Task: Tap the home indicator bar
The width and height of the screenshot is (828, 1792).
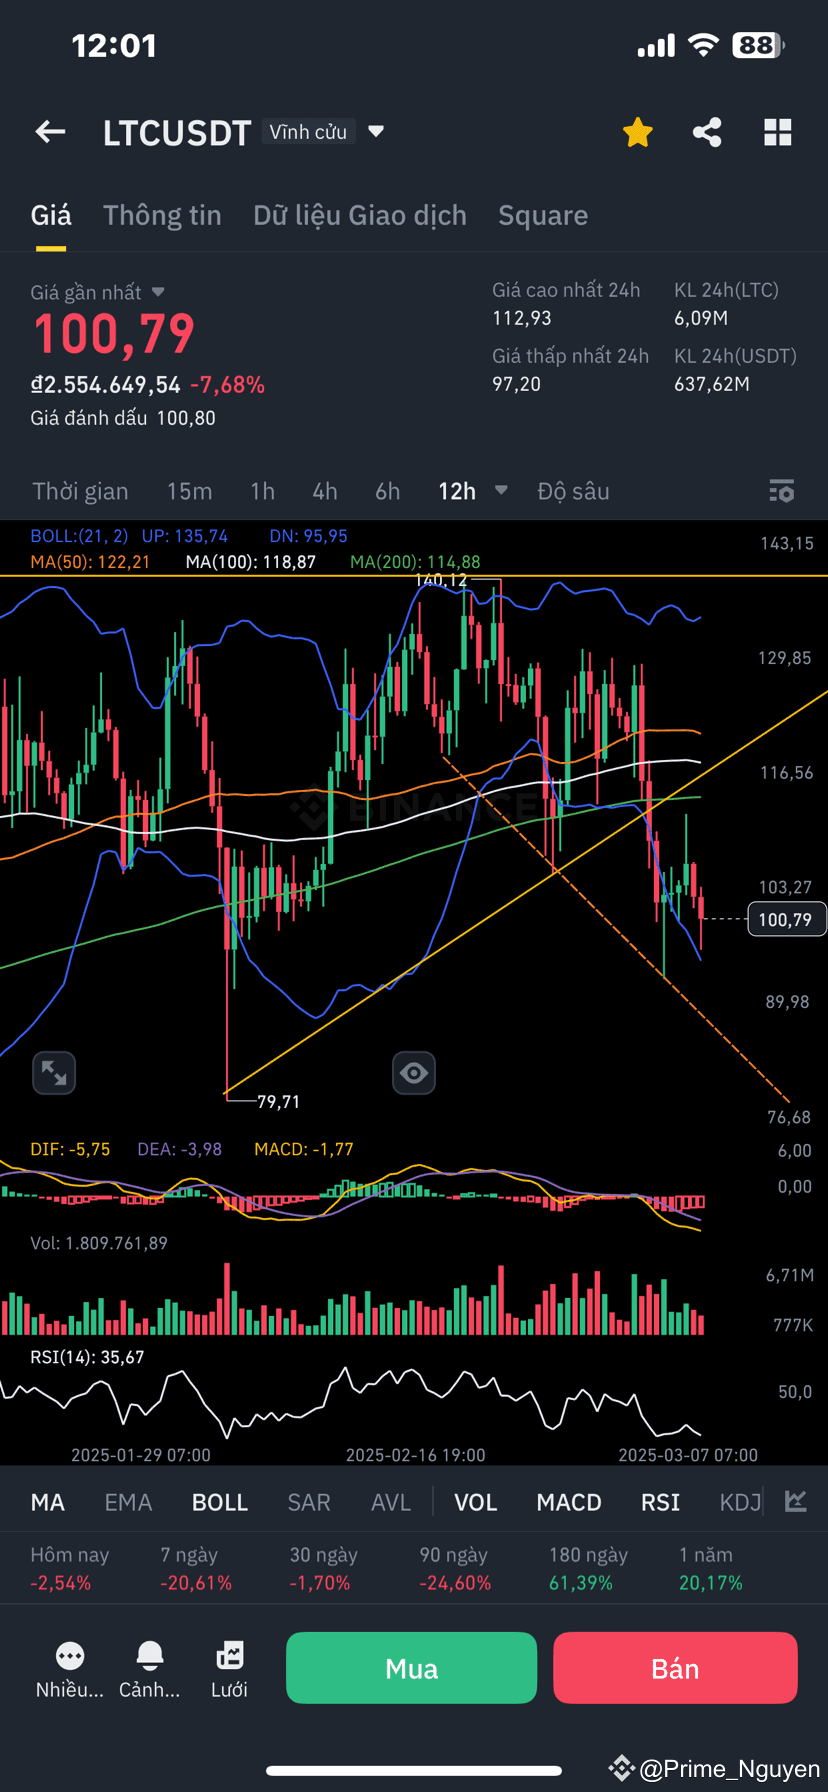Action: tap(414, 1770)
